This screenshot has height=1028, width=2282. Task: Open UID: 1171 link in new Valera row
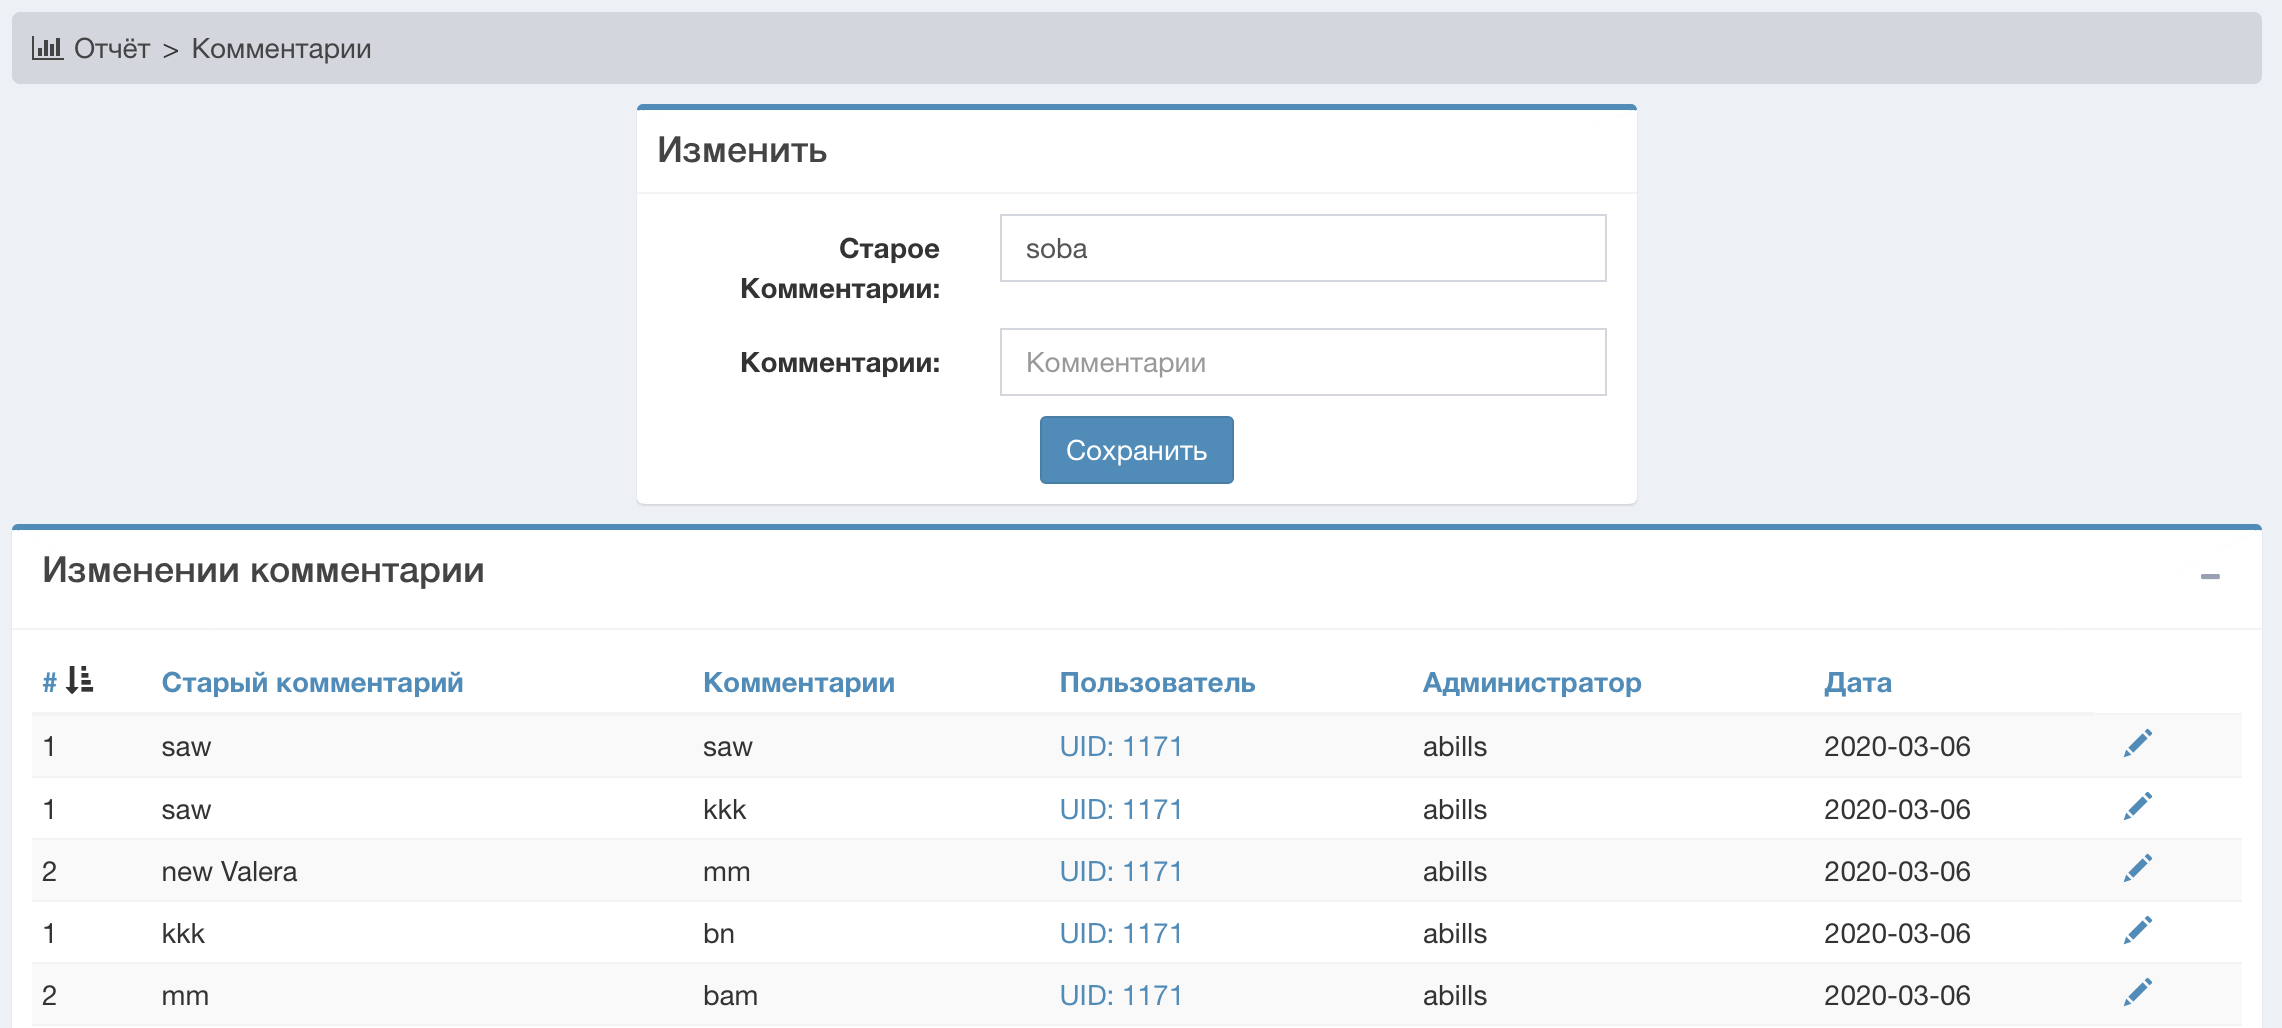click(x=1120, y=871)
